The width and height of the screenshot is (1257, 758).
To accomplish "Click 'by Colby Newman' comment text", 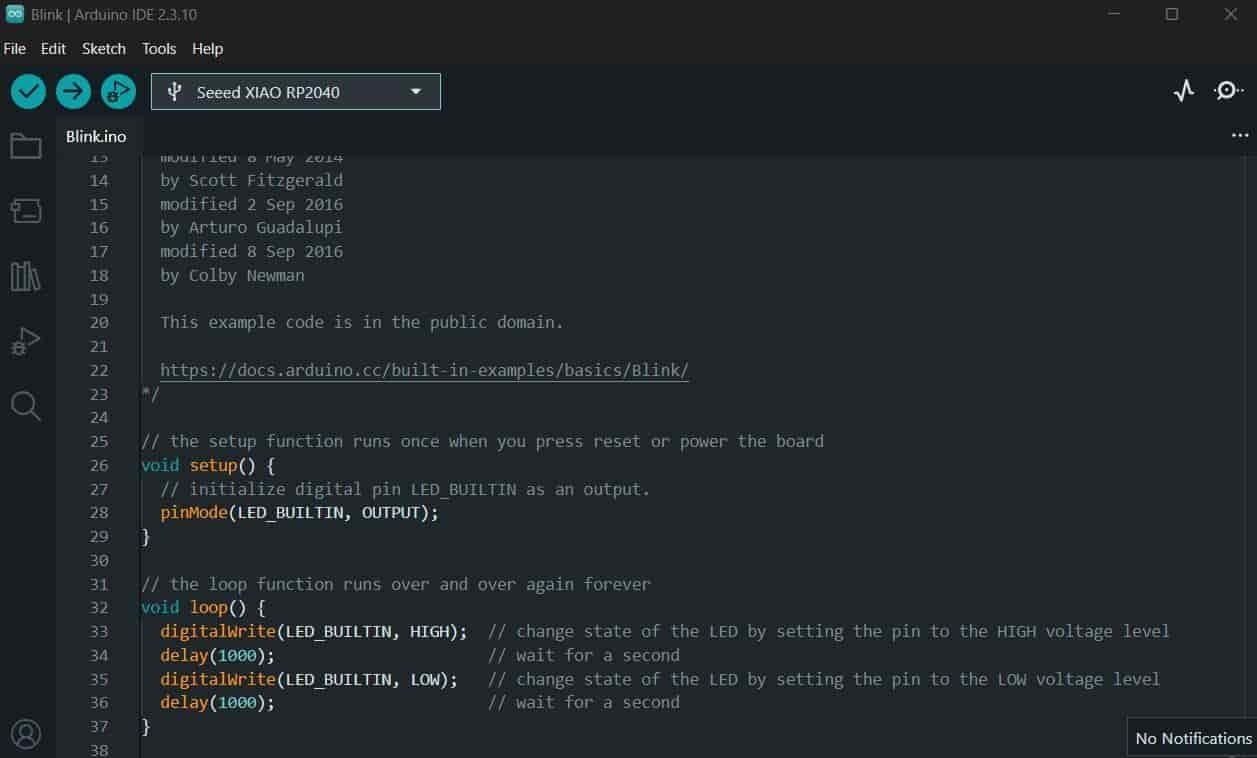I will click(232, 275).
